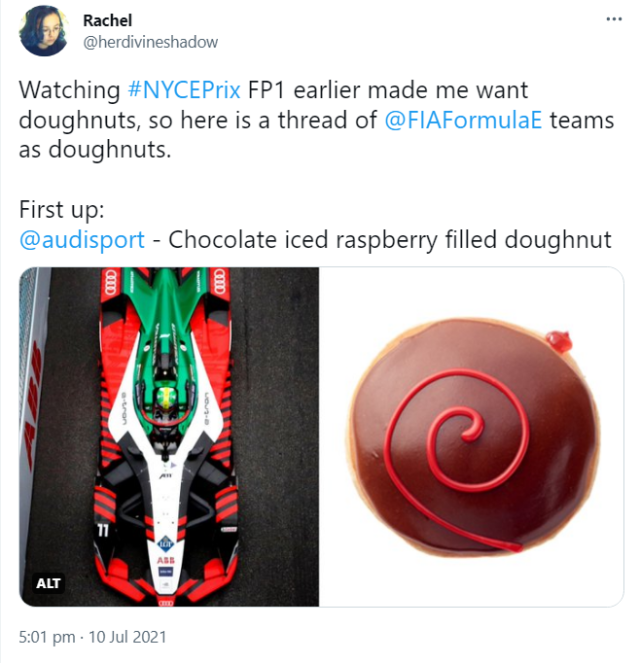Image resolution: width=640 pixels, height=663 pixels.
Task: Open the @herdivineshadow handle
Action: click(x=150, y=41)
